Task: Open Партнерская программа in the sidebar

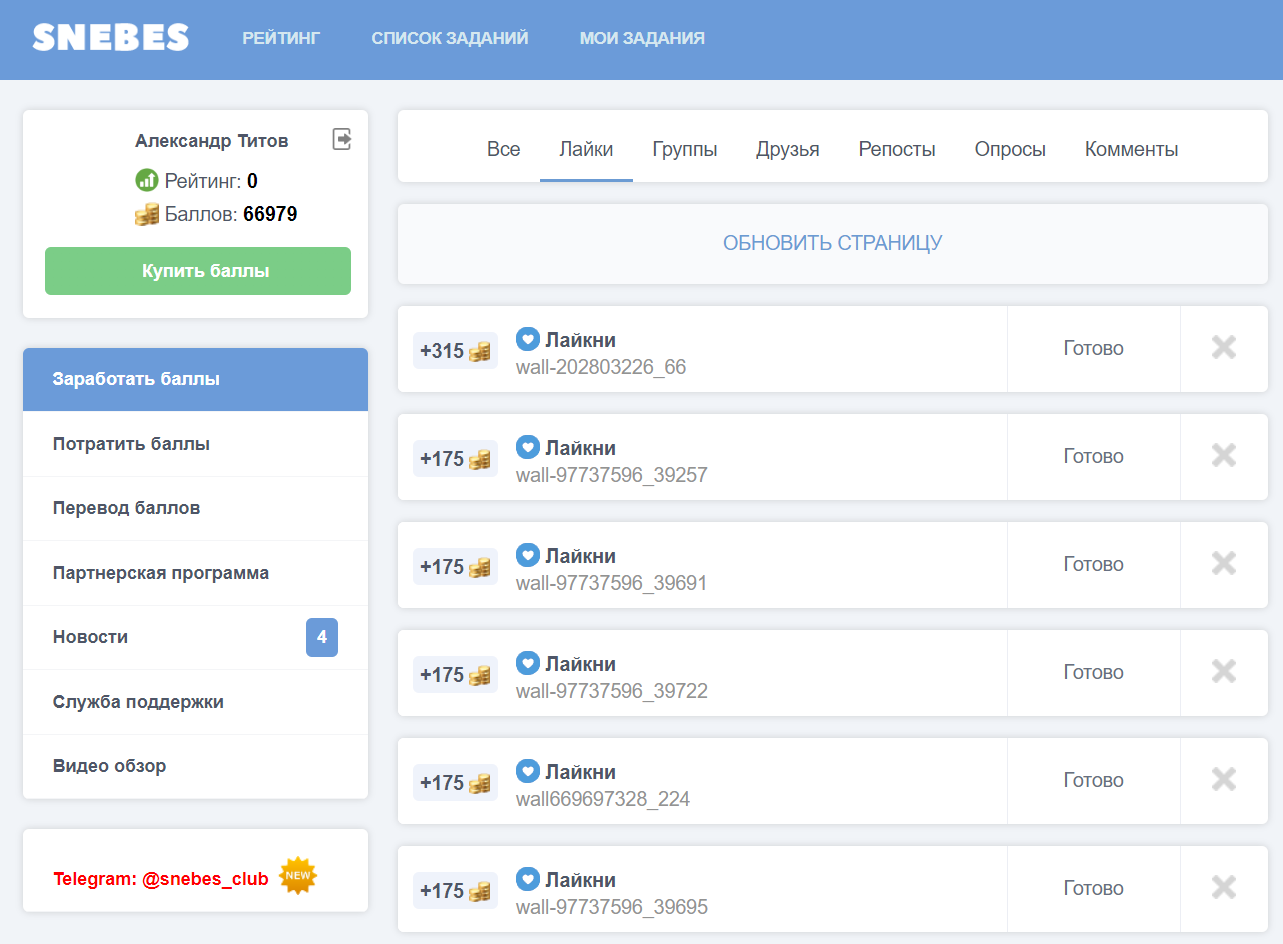Action: pyautogui.click(x=195, y=573)
